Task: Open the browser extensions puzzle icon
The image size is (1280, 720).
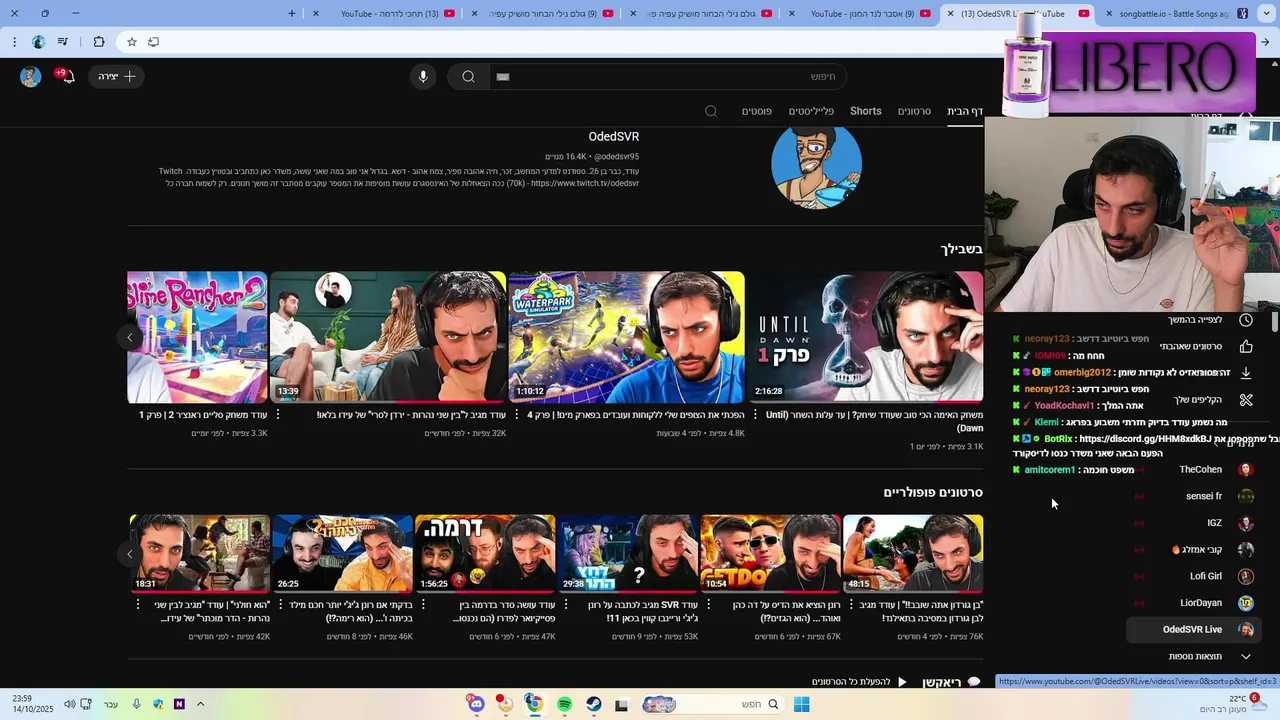Action: tap(98, 42)
